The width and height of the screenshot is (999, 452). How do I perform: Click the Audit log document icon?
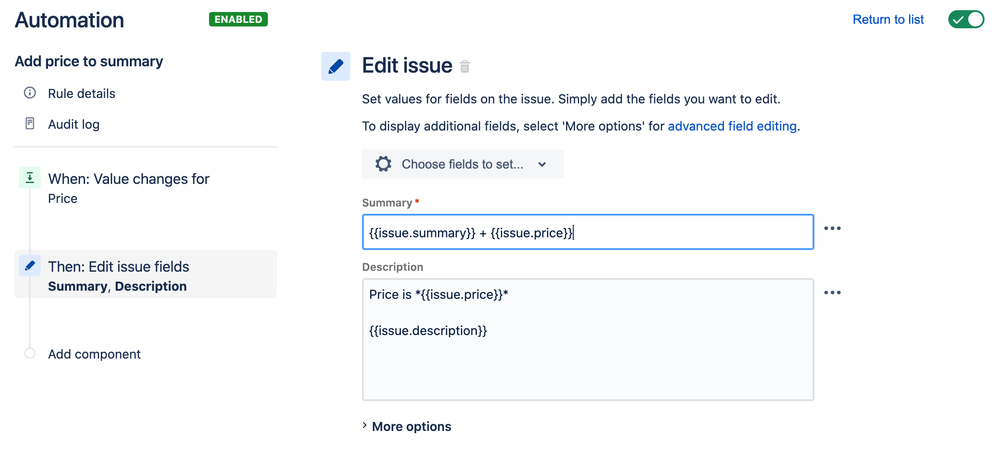(30, 124)
